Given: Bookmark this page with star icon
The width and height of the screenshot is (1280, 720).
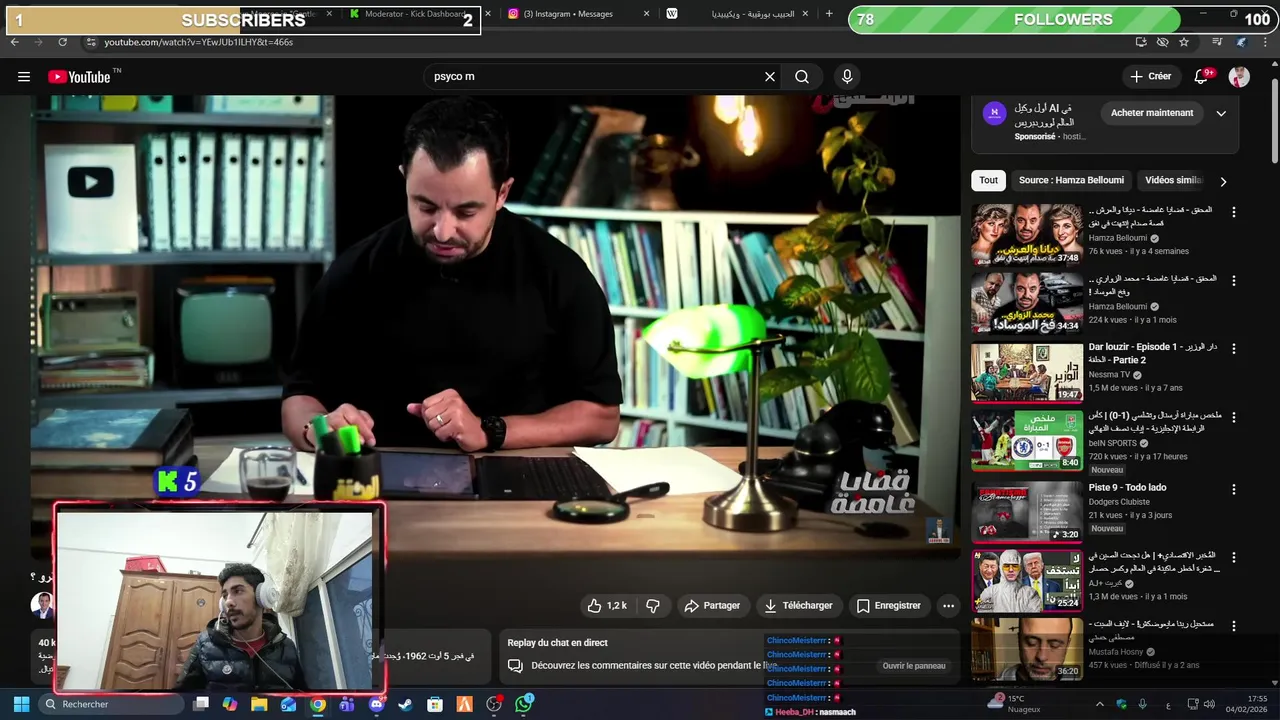Looking at the screenshot, I should 1184,42.
